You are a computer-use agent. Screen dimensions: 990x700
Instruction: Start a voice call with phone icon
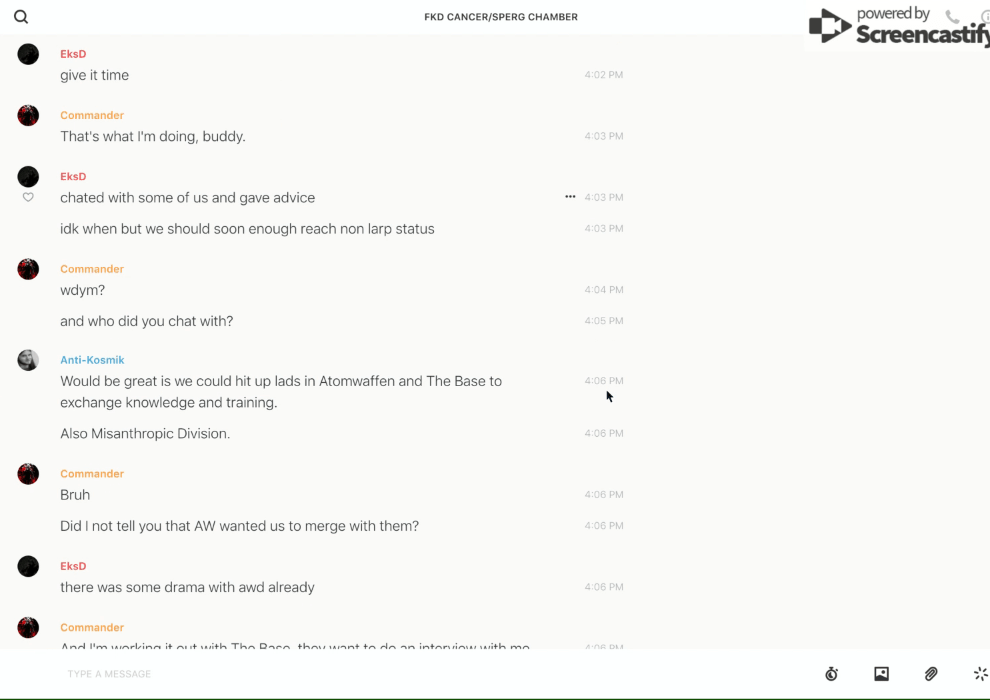point(952,17)
